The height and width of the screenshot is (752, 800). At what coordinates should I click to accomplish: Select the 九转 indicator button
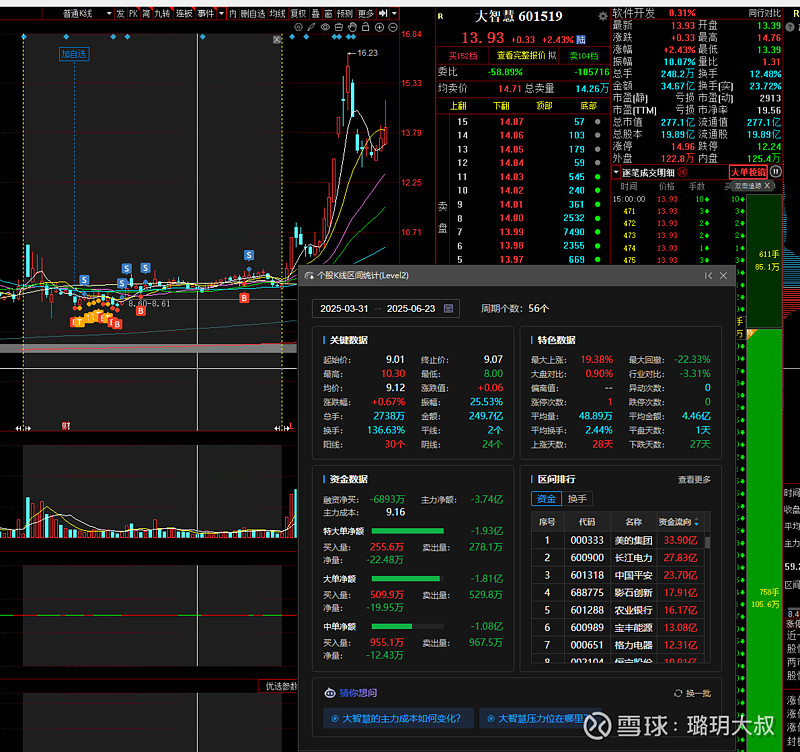(x=162, y=14)
